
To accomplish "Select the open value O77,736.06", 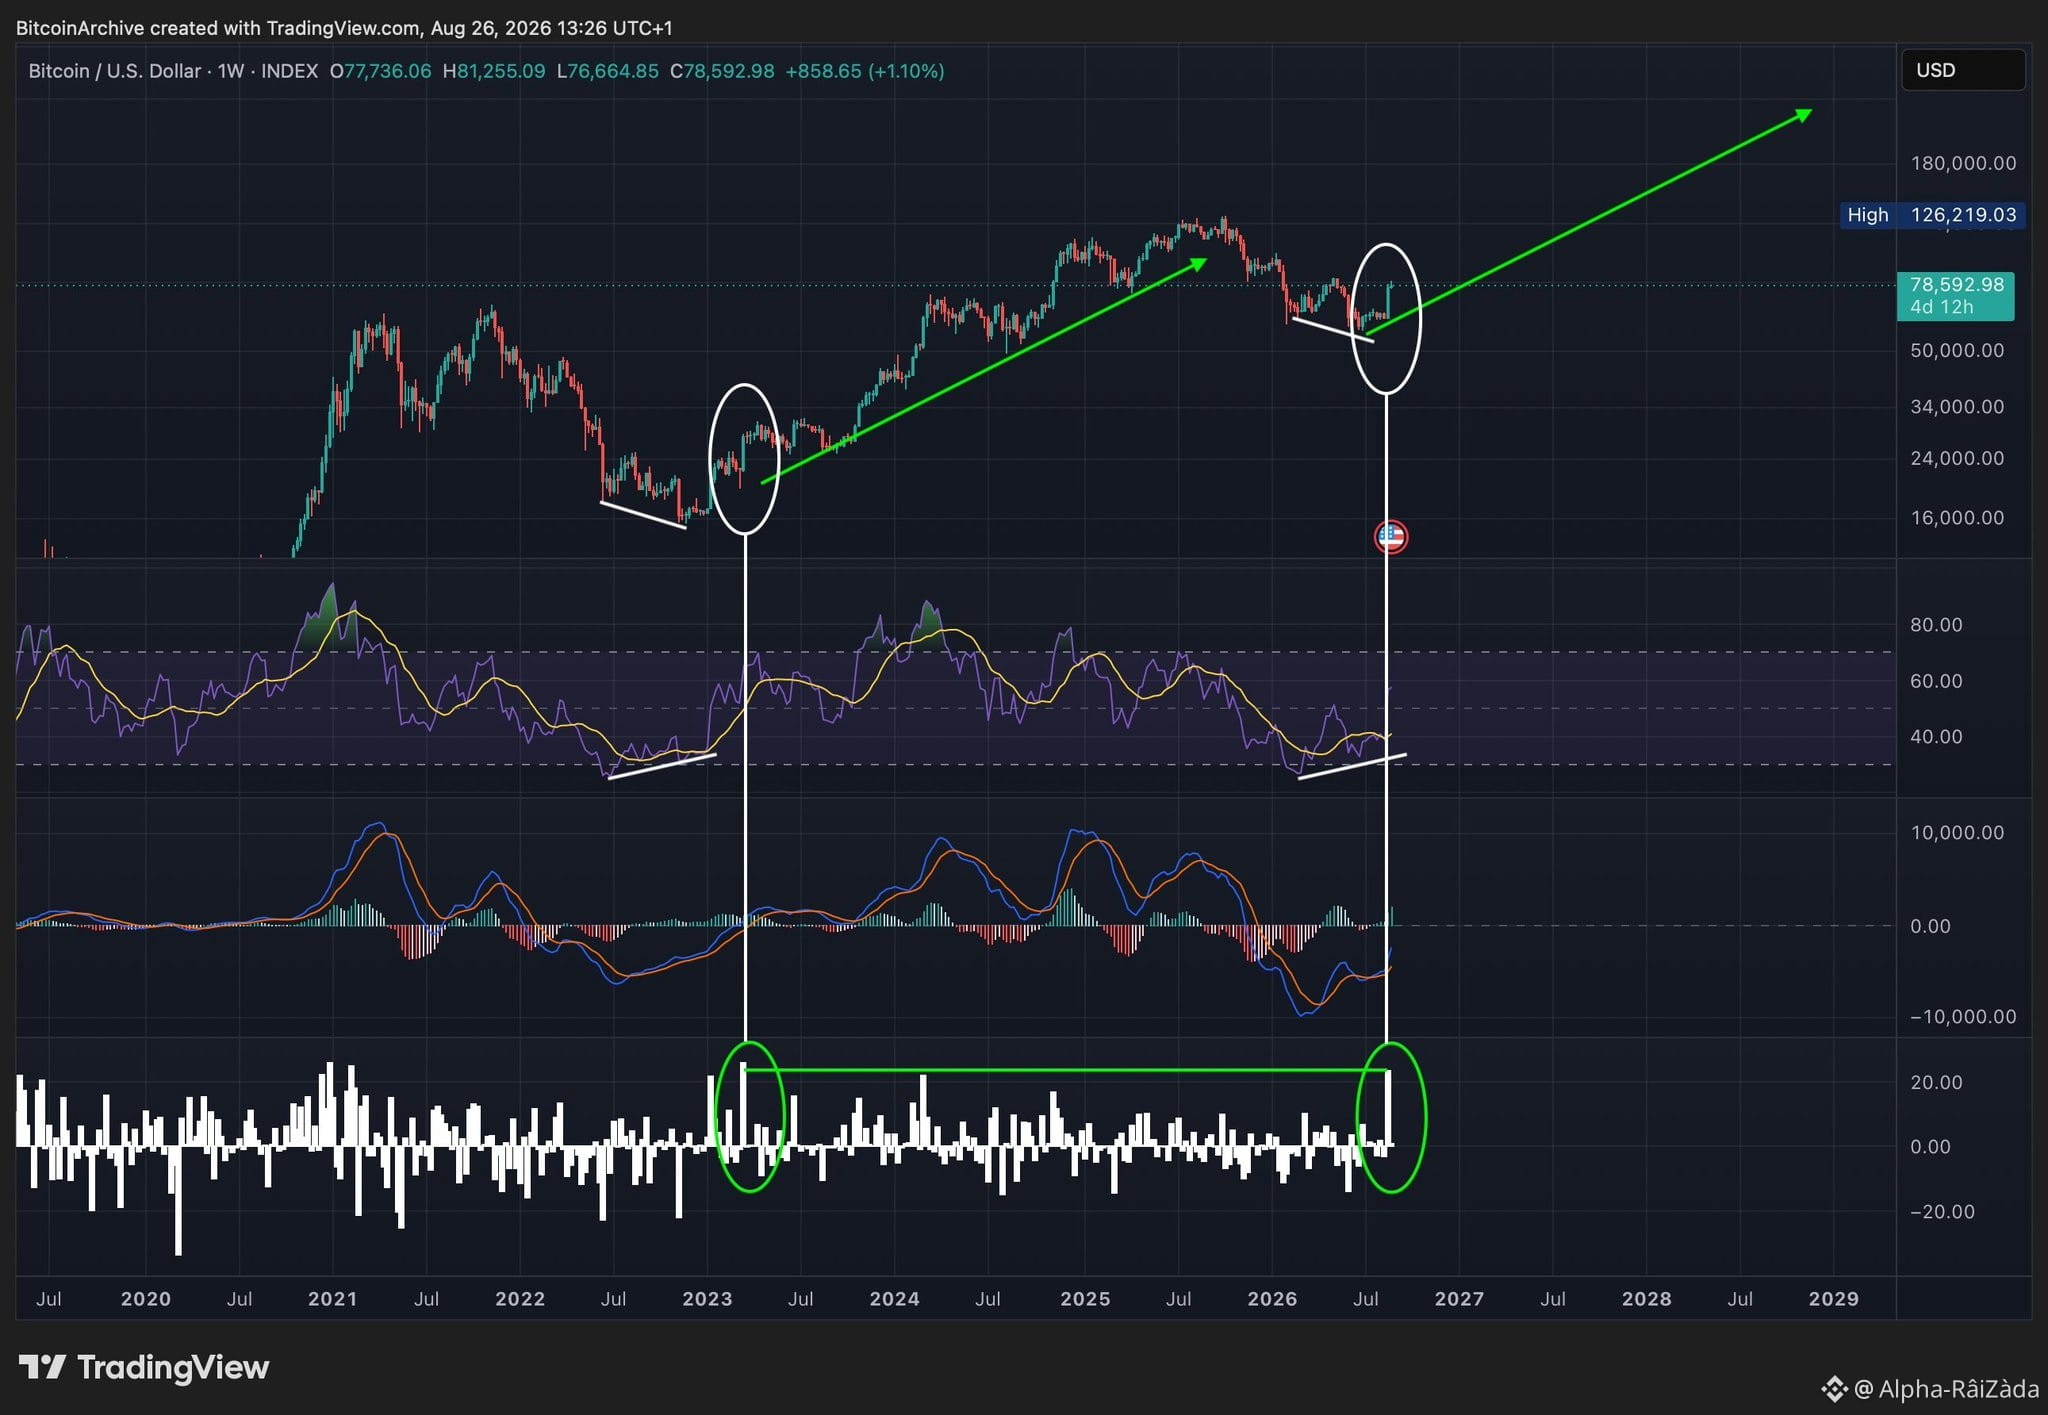I will pos(381,71).
